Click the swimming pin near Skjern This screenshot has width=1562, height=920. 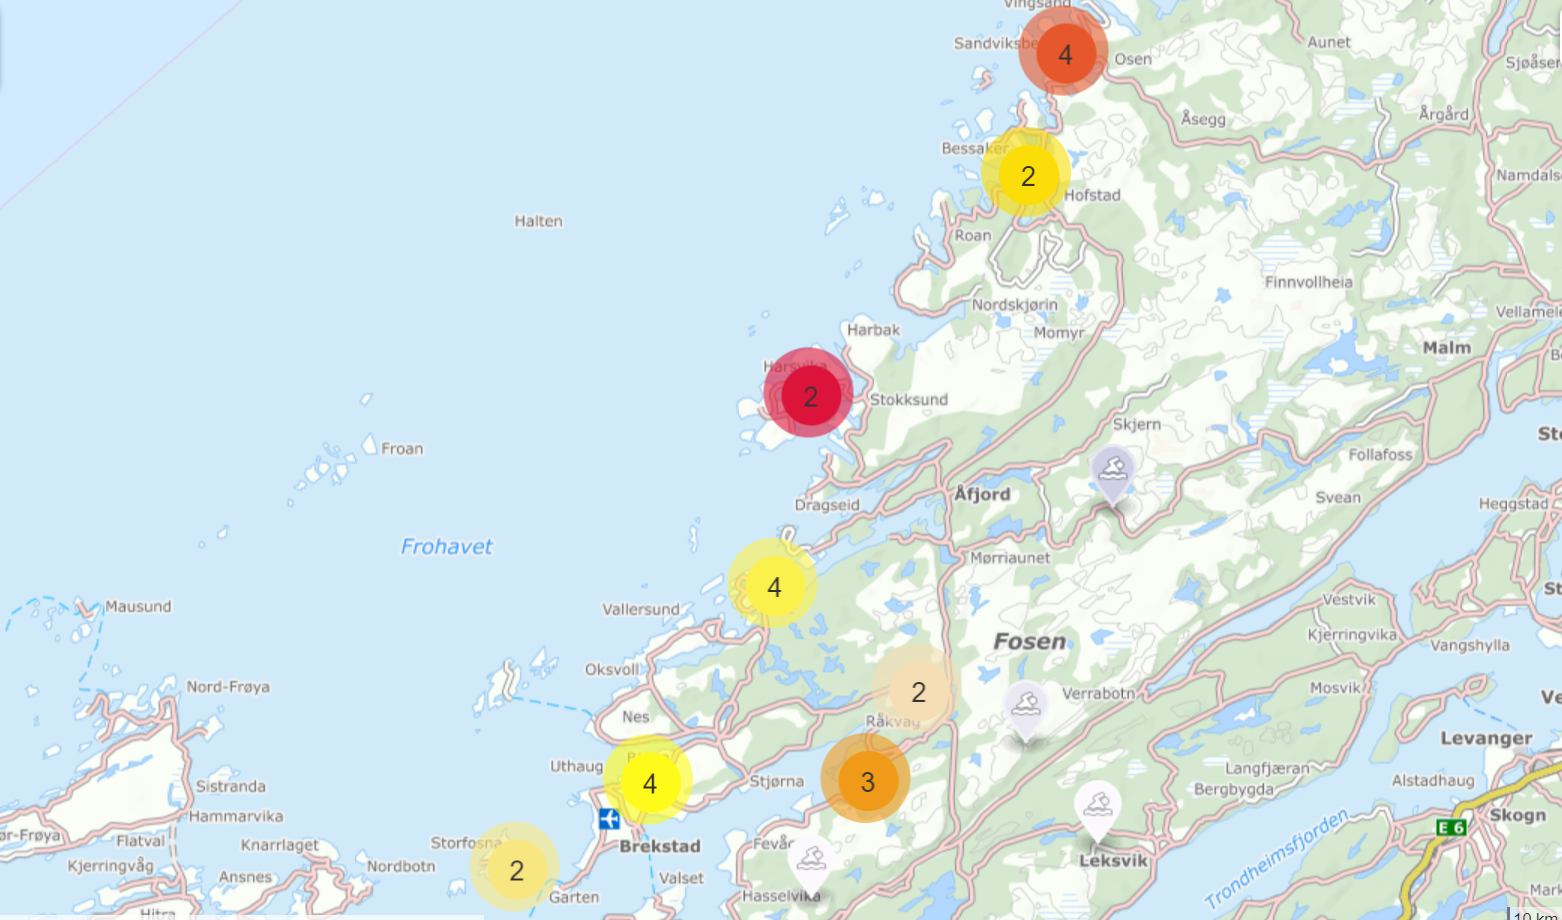1112,470
